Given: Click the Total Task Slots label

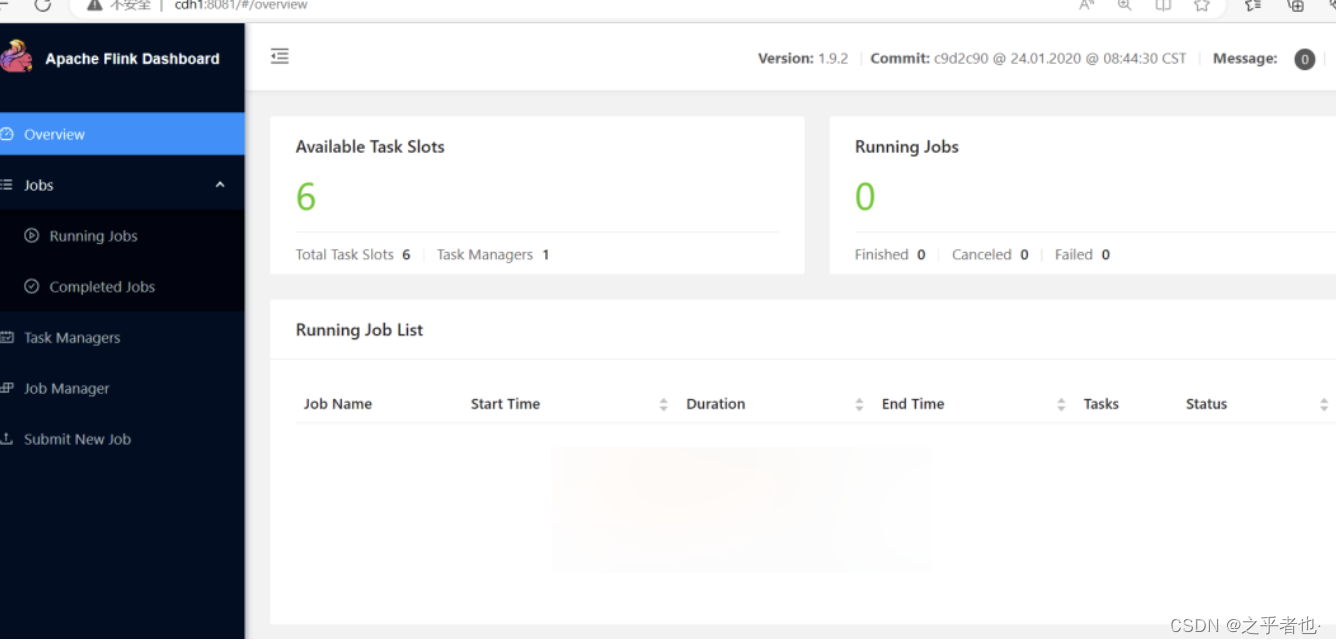Looking at the screenshot, I should 345,255.
